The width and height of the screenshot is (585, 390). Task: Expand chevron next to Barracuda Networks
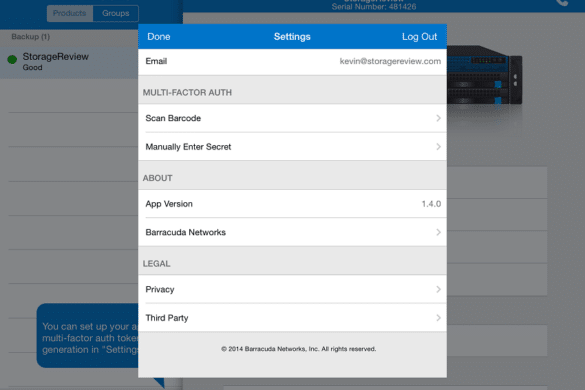tap(438, 232)
